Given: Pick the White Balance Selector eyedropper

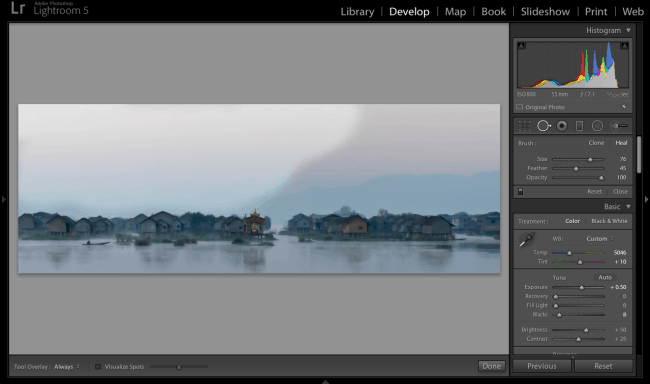Looking at the screenshot, I should 527,240.
